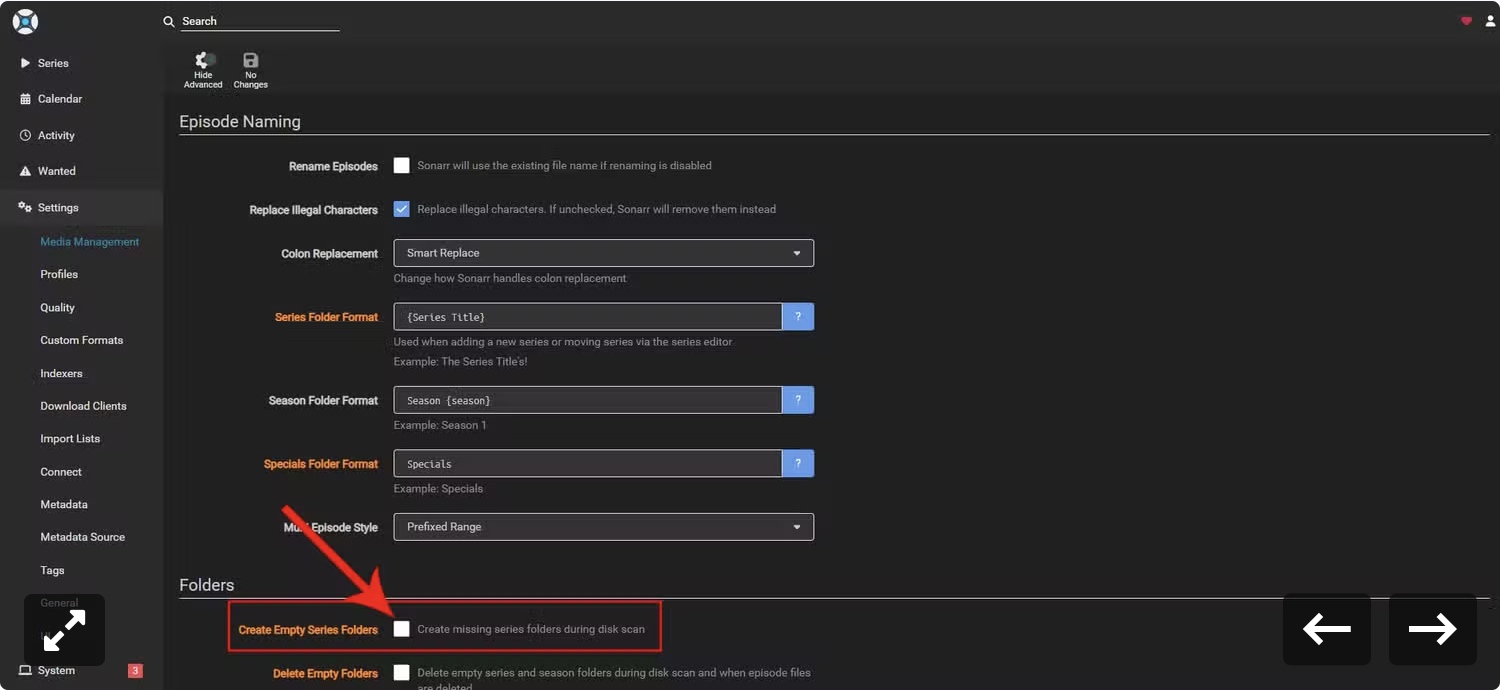Viewport: 1500px width, 690px height.
Task: Click help button for Specials Folder Format
Action: 798,464
